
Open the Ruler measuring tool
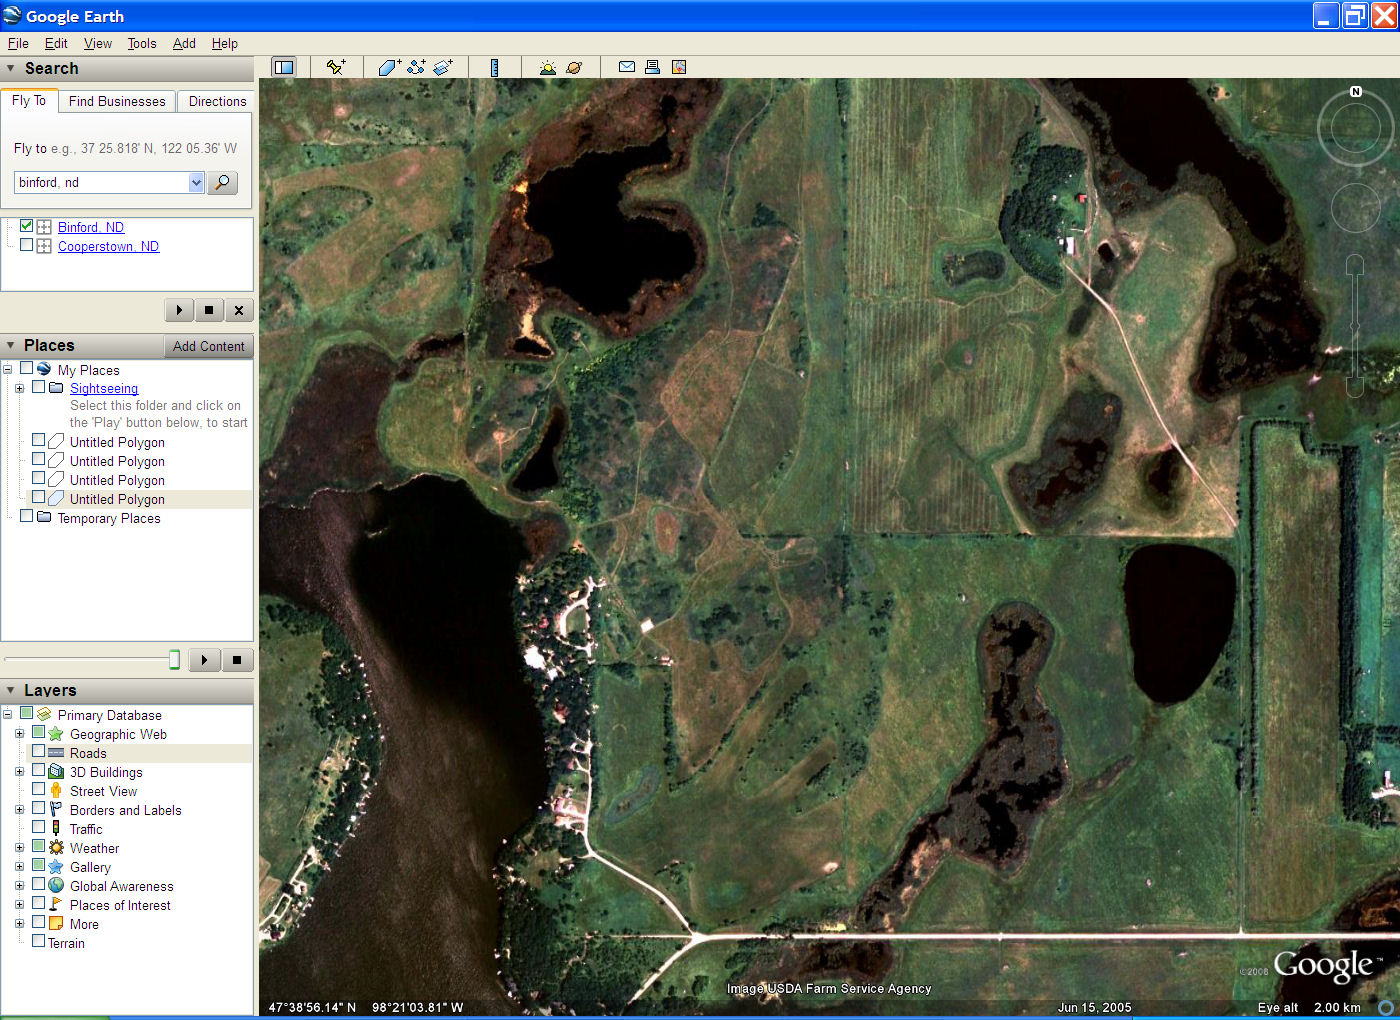coord(494,67)
